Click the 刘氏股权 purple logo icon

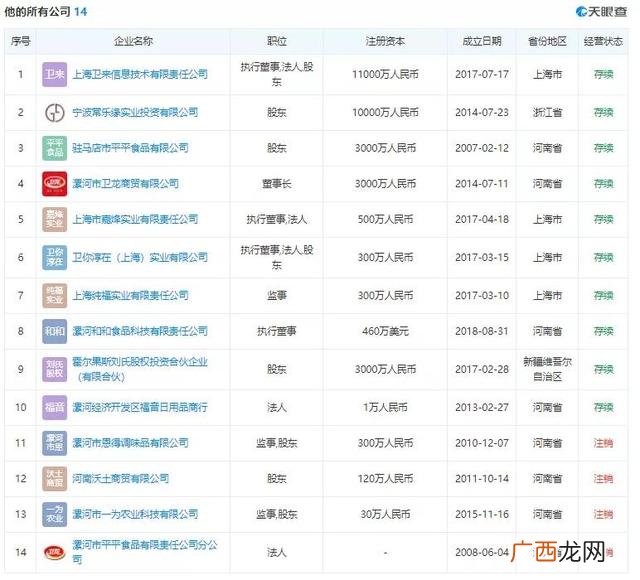pyautogui.click(x=55, y=369)
